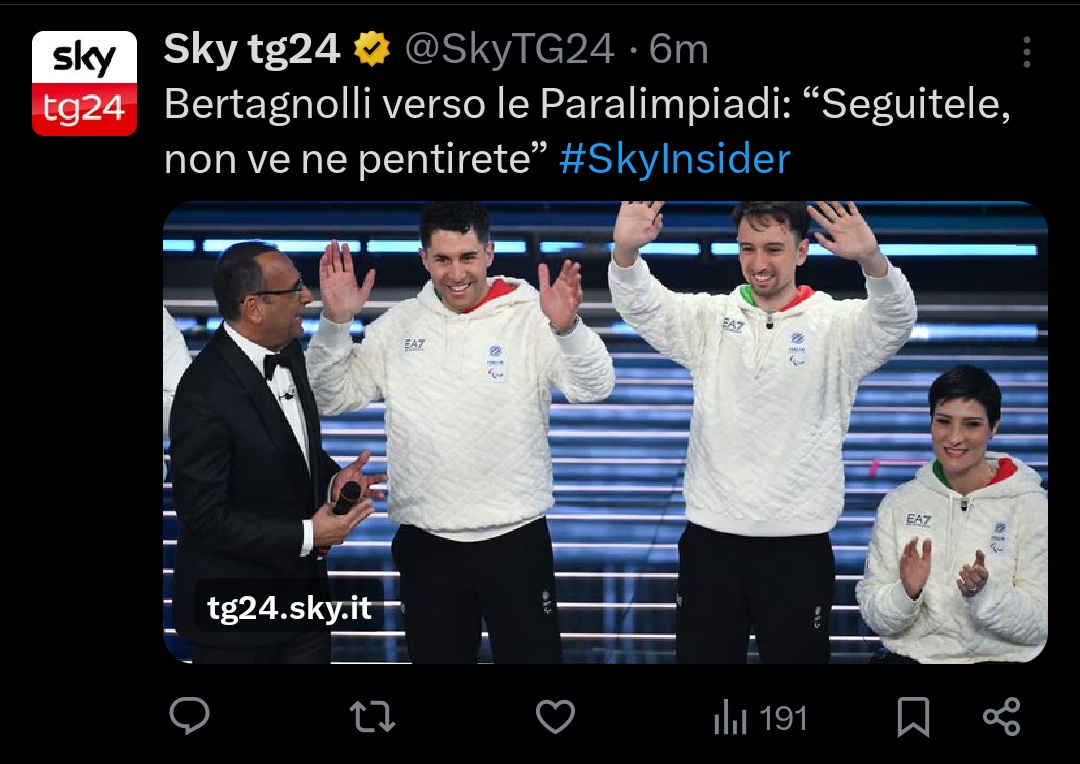This screenshot has height=764, width=1080.
Task: Like the tweet with heart icon
Action: coord(555,716)
